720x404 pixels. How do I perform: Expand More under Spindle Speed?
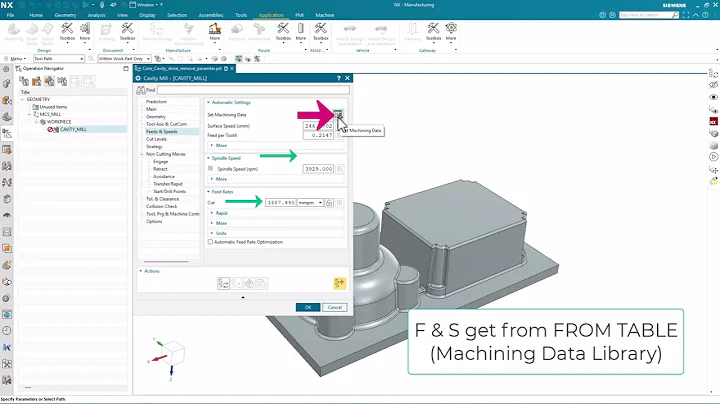221,179
